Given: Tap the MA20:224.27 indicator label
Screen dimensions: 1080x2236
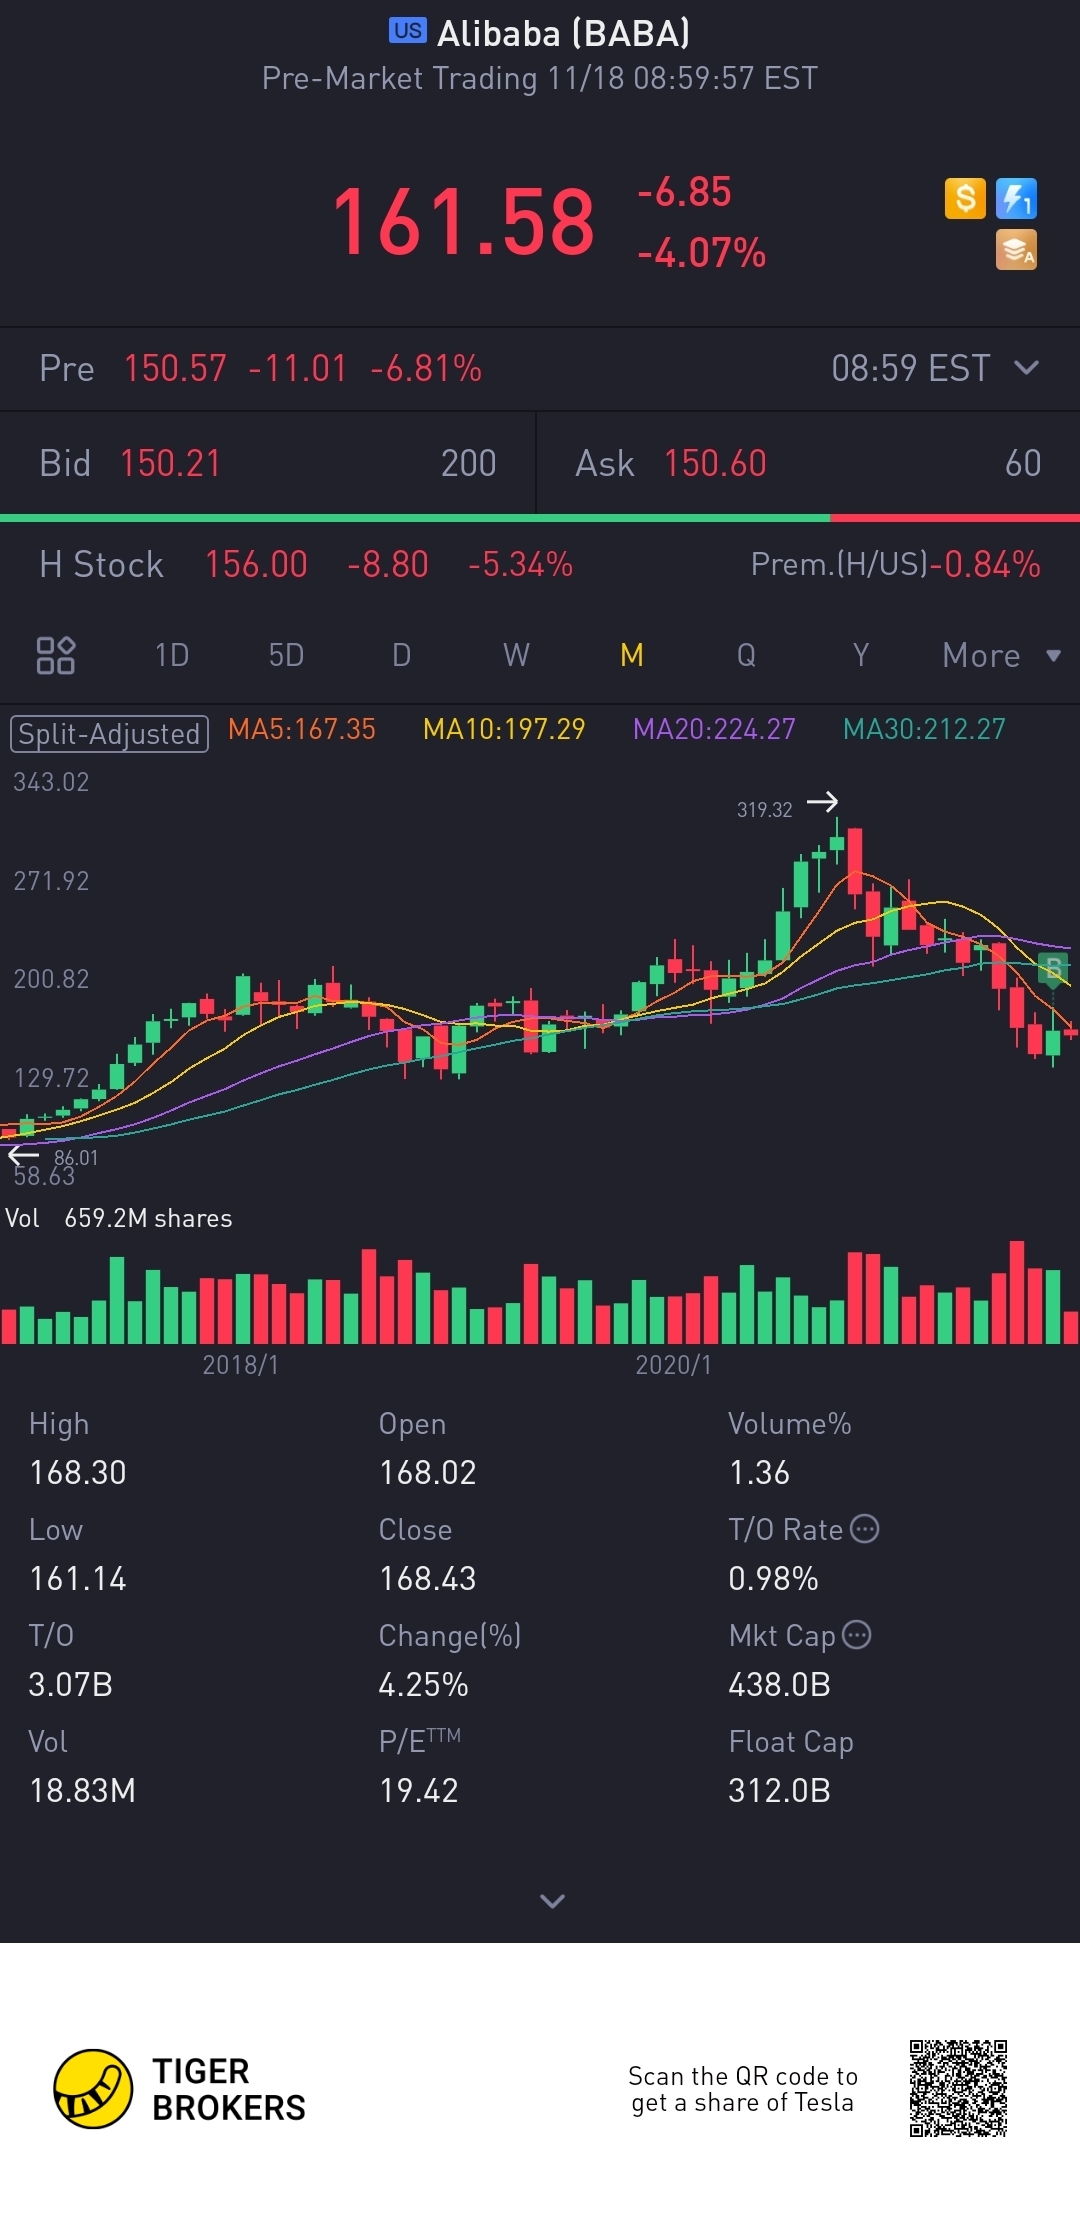Looking at the screenshot, I should coord(714,729).
